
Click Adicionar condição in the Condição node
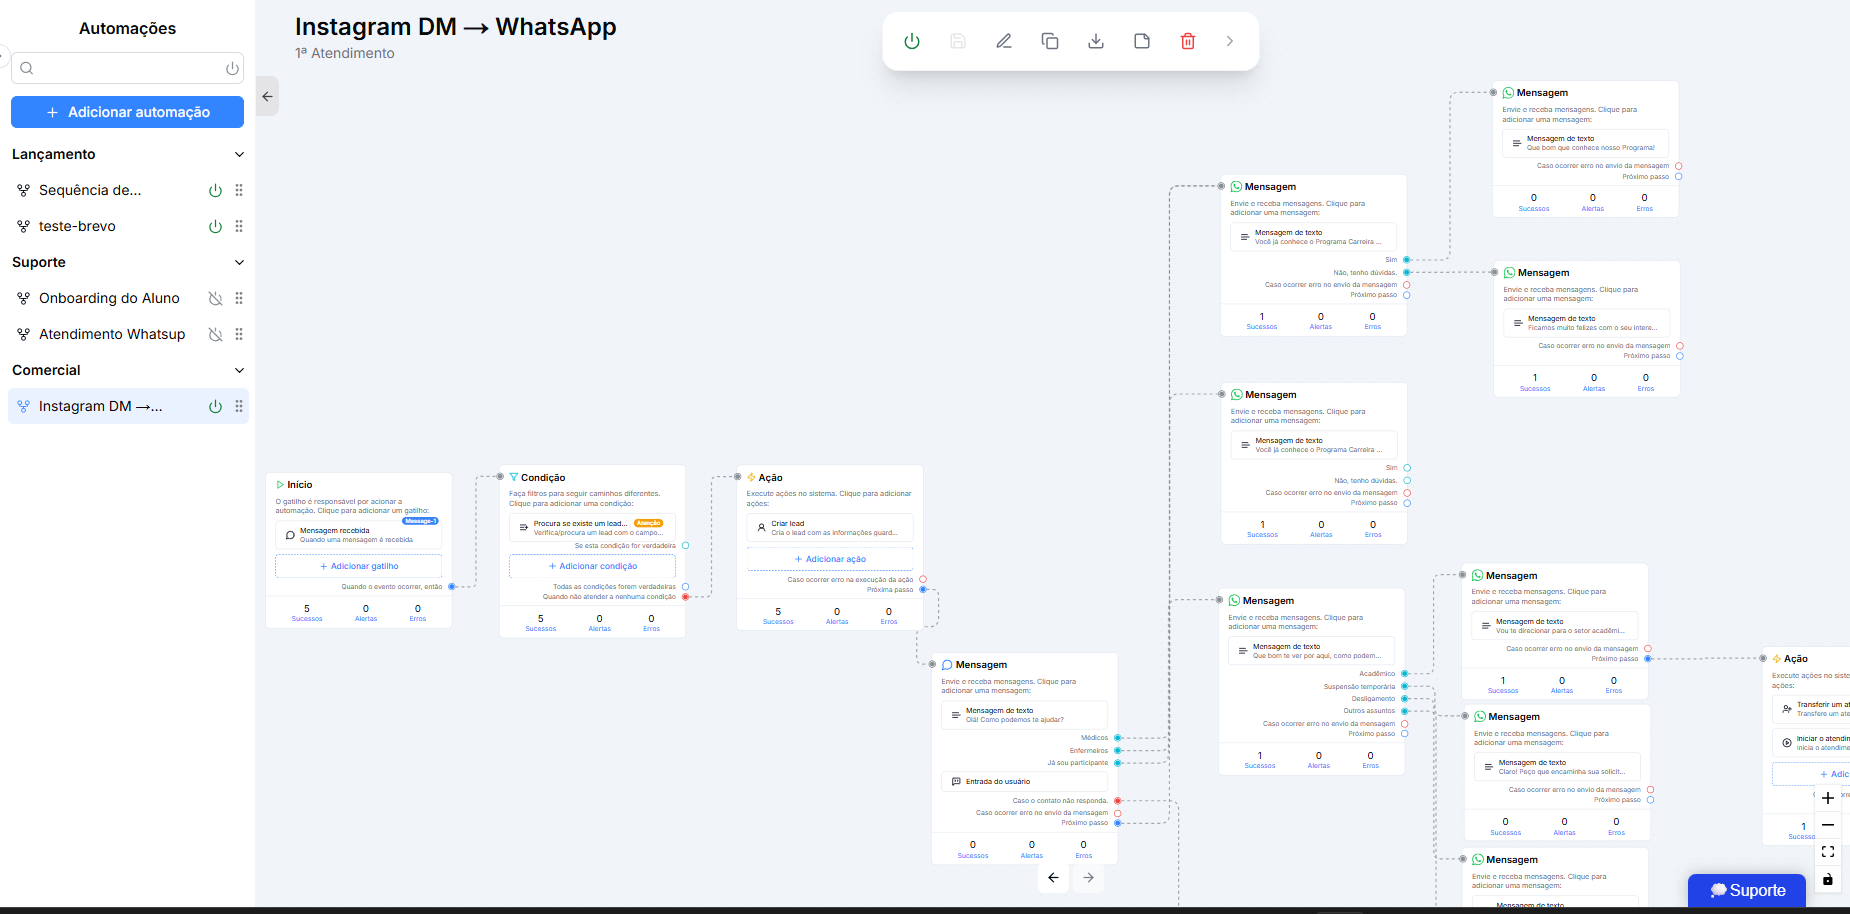point(592,566)
